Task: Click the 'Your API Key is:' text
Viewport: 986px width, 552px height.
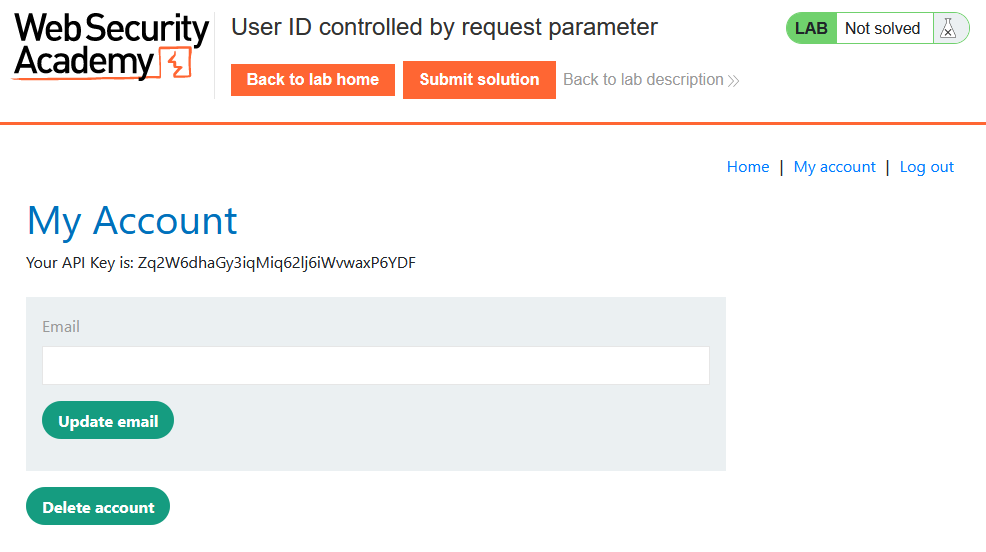Action: 80,263
